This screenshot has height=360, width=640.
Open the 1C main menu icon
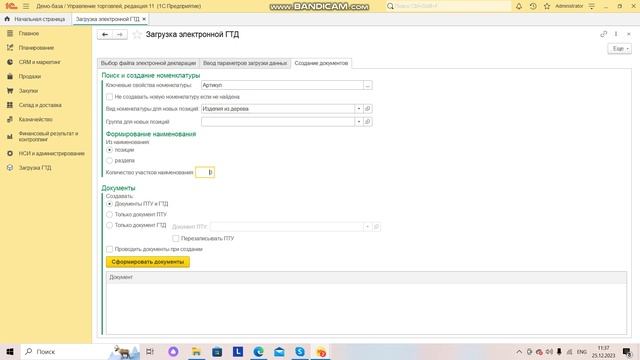11,6
